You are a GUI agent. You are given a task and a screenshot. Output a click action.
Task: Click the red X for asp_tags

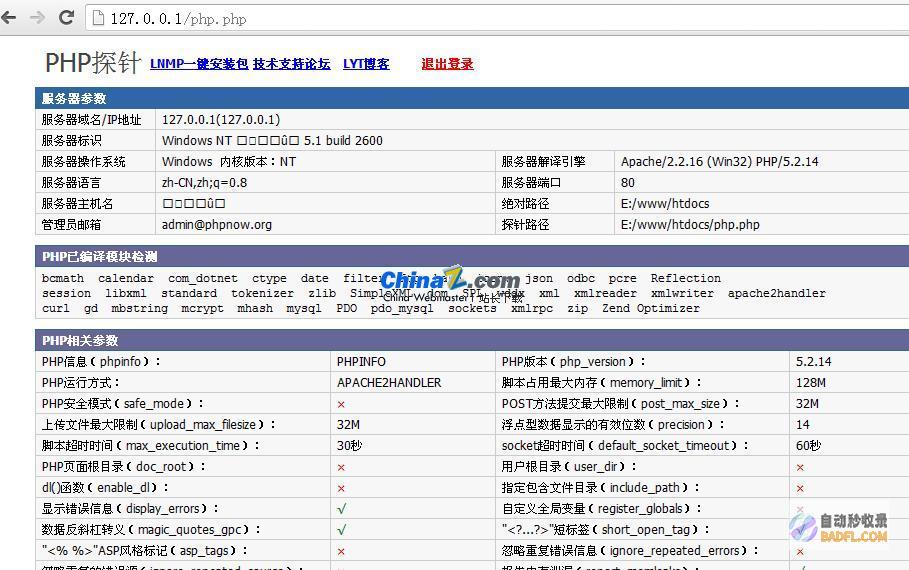pyautogui.click(x=341, y=551)
